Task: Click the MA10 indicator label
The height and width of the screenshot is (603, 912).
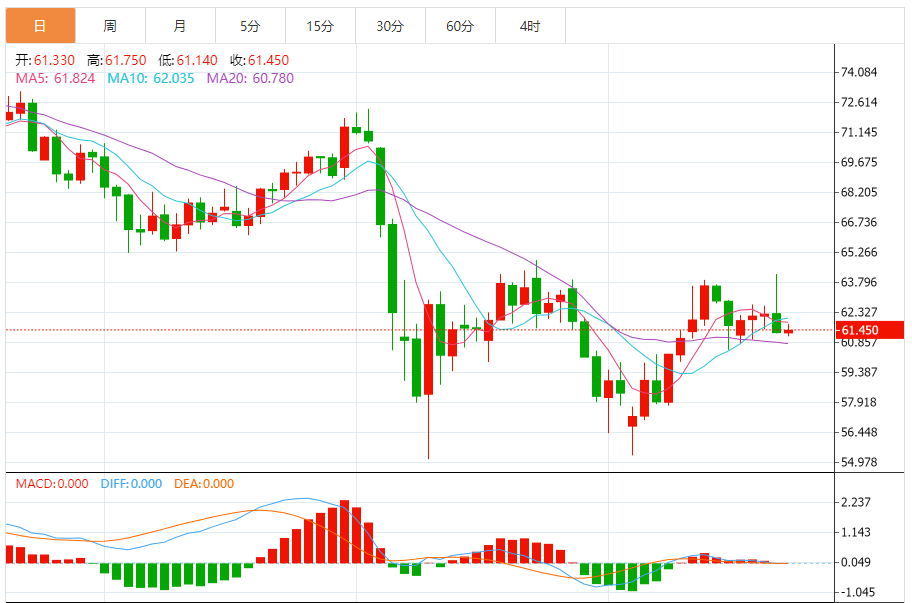Action: (151, 79)
